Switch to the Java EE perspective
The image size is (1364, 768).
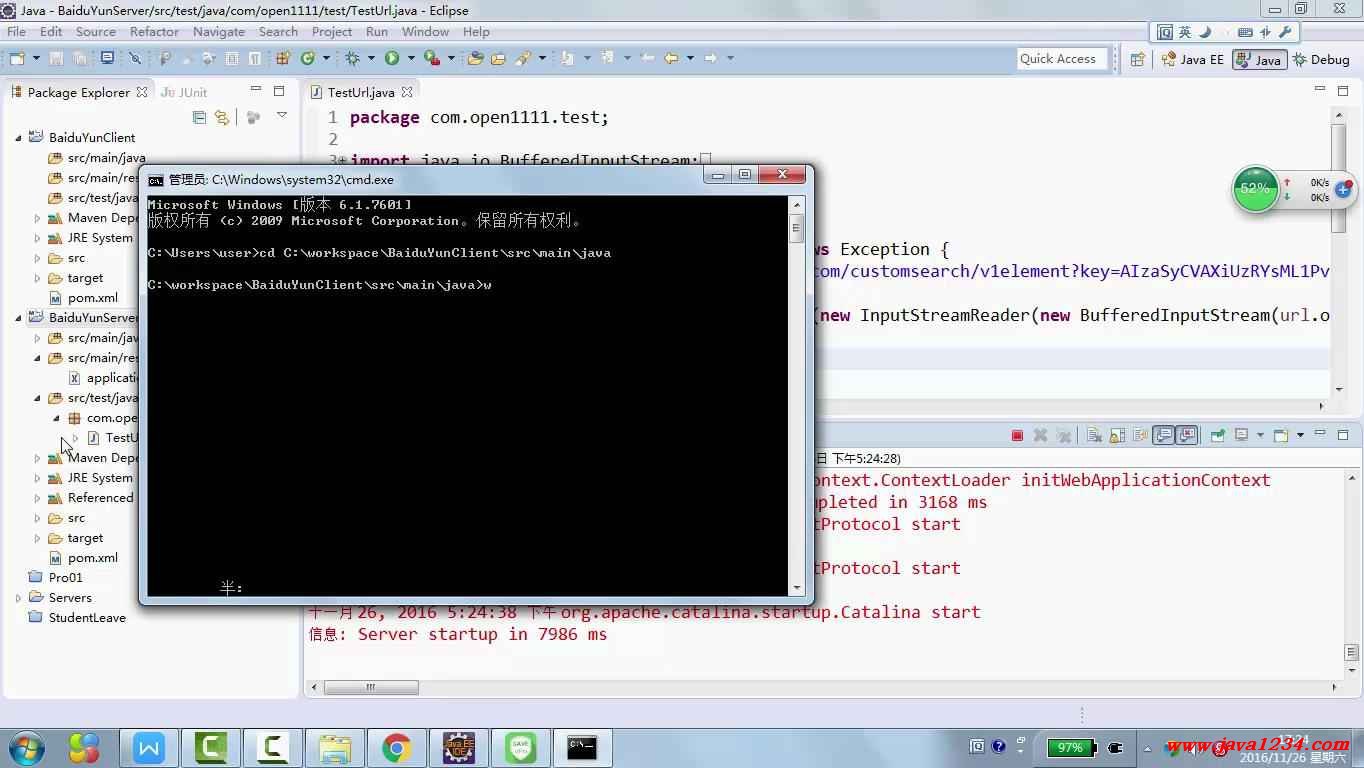(1192, 59)
